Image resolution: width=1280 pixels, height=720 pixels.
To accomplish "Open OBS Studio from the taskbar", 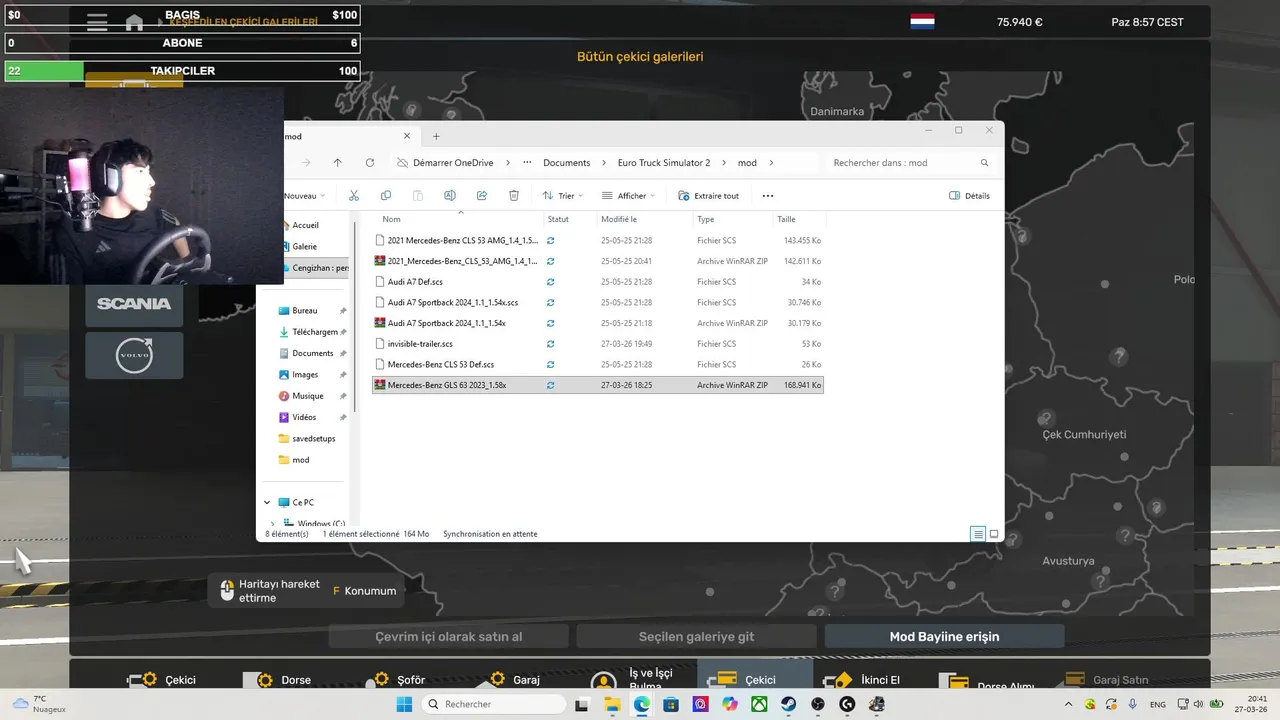I will tap(818, 704).
